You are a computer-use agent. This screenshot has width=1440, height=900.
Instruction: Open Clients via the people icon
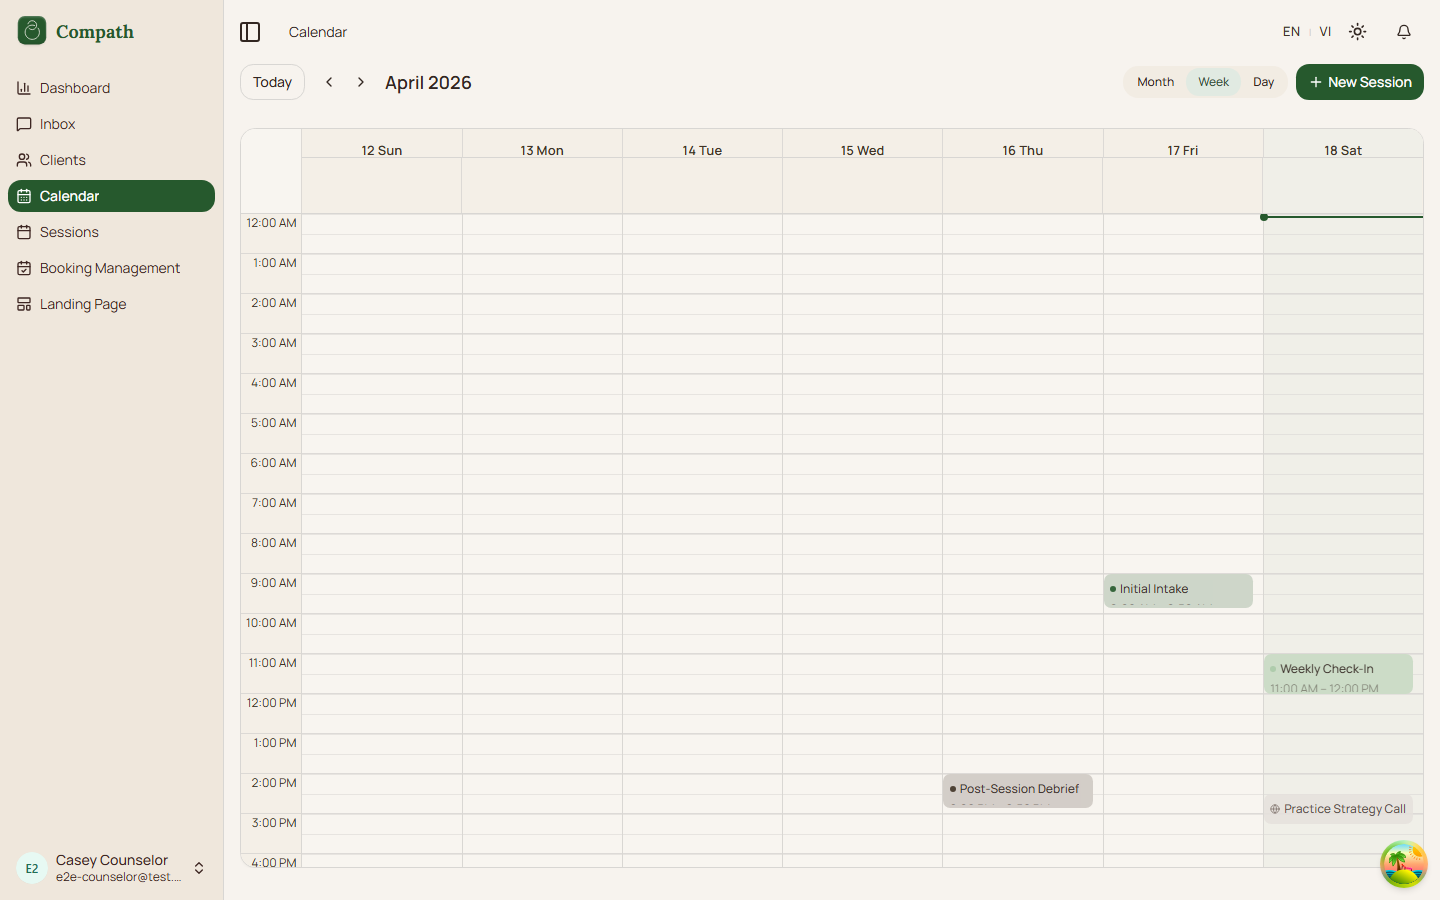(24, 160)
